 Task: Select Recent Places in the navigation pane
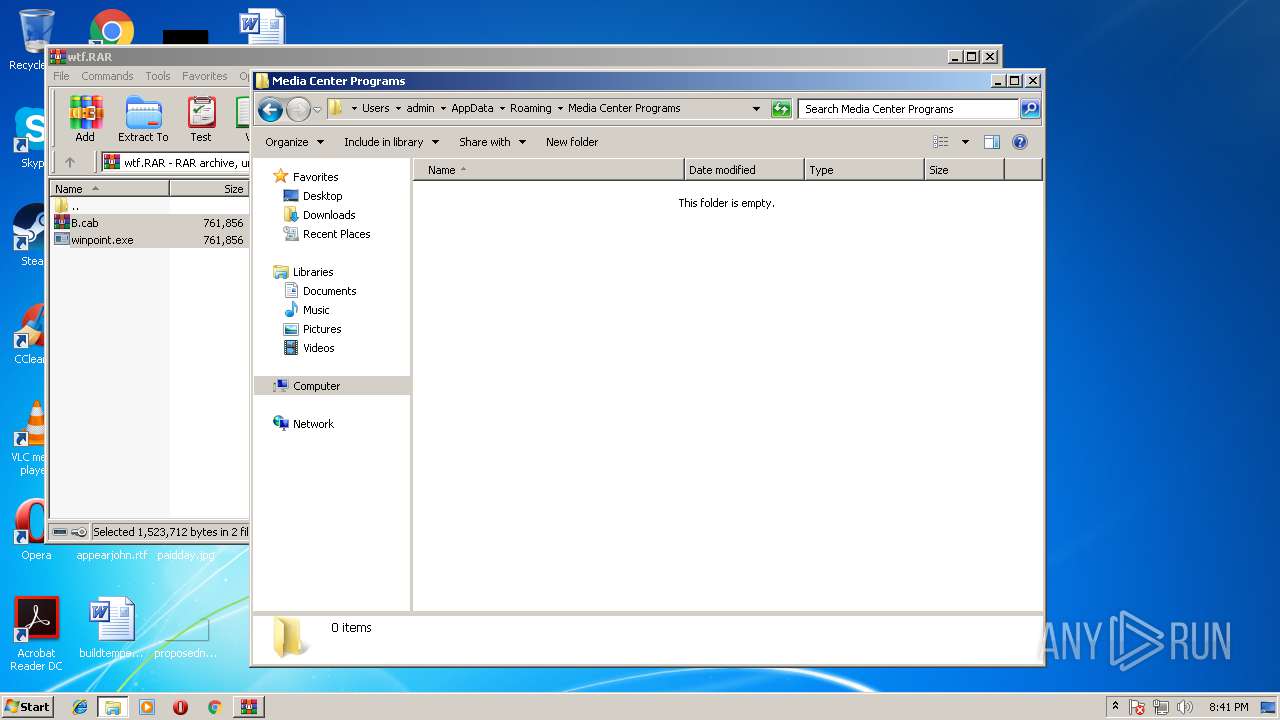[336, 234]
